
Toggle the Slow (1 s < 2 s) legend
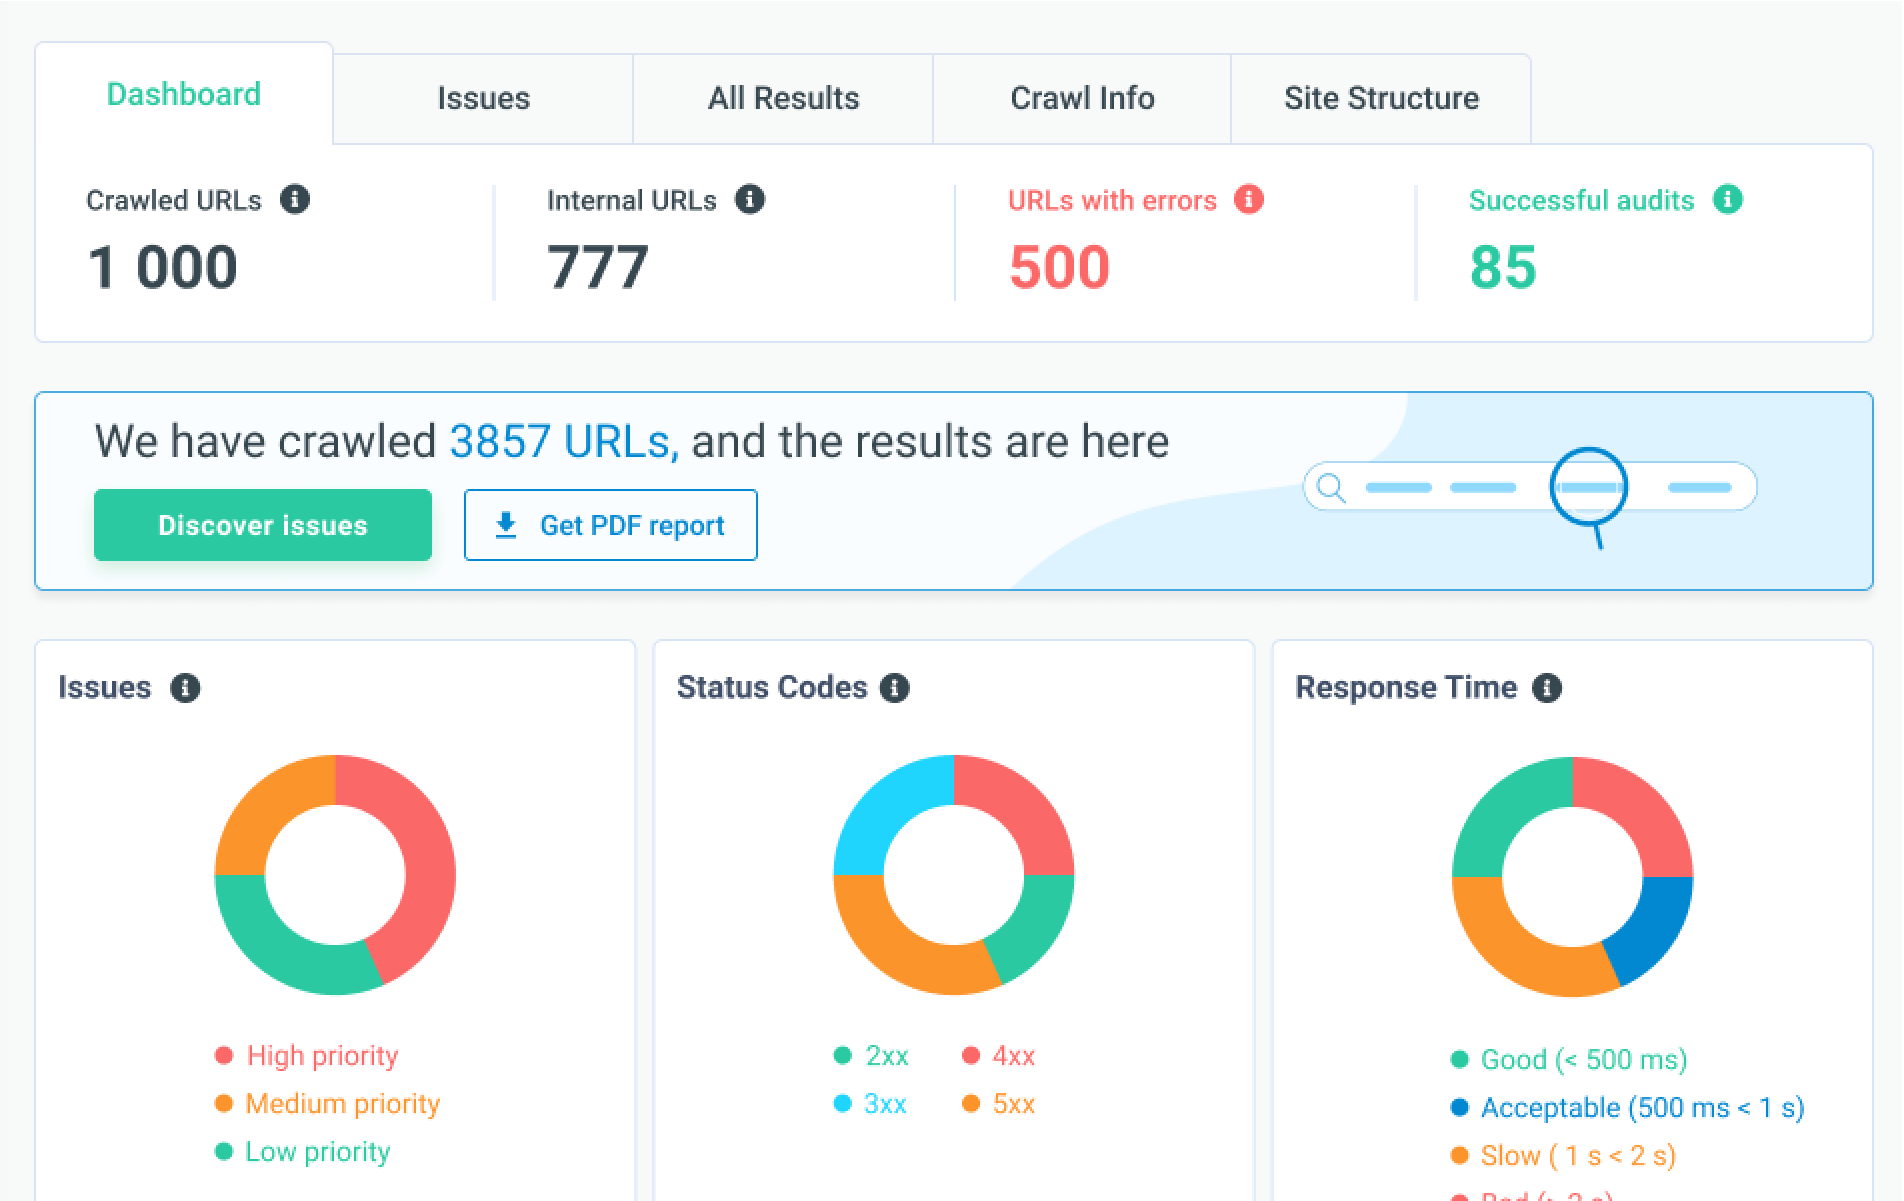[1577, 1155]
